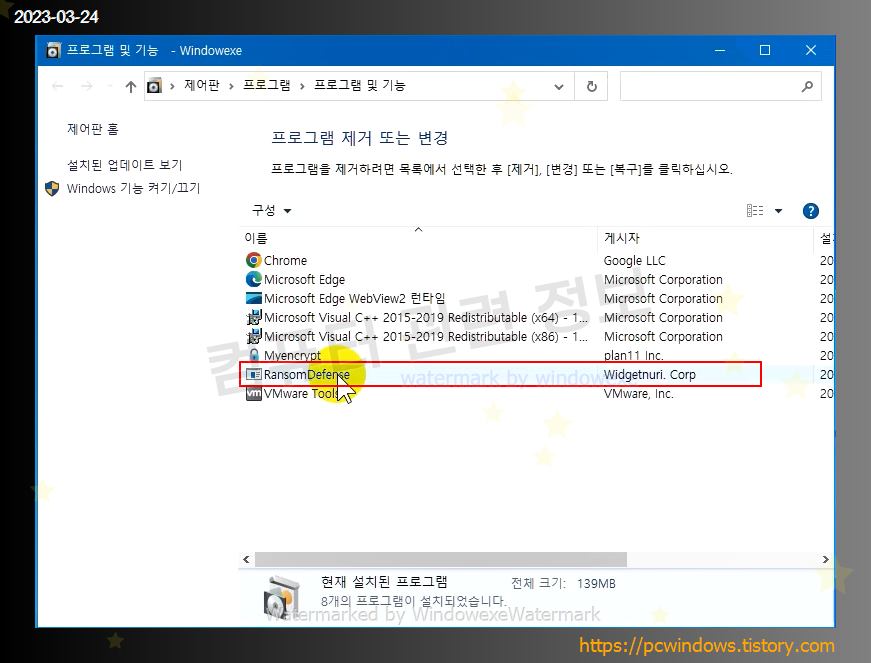Click the window title bar icon
The height and width of the screenshot is (663, 871).
[53, 51]
